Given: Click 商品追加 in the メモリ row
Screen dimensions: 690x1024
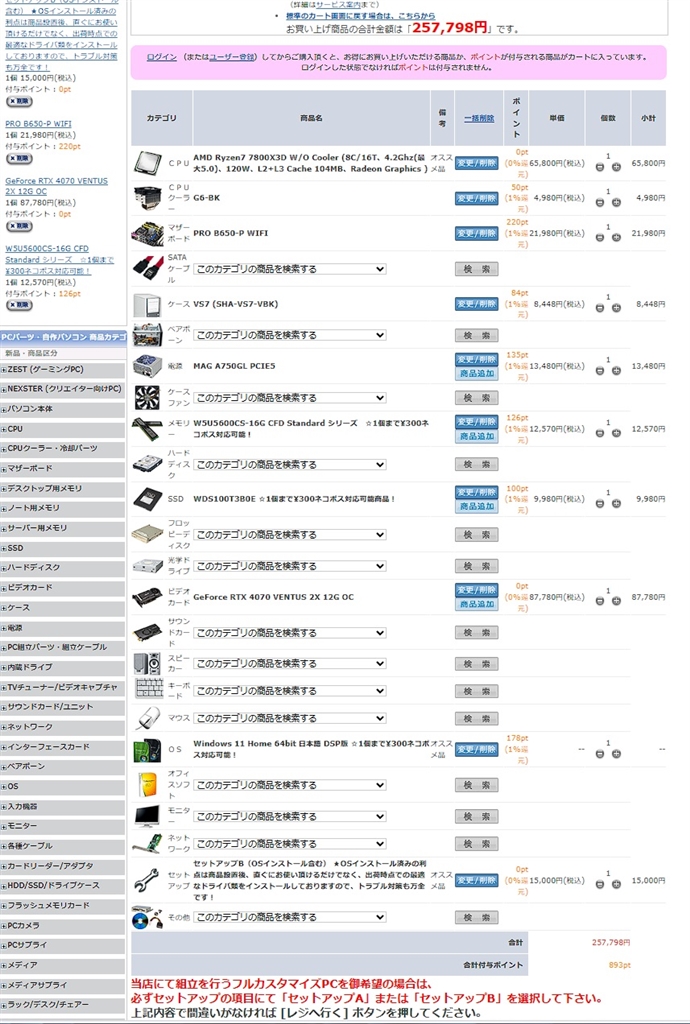Looking at the screenshot, I should point(477,436).
